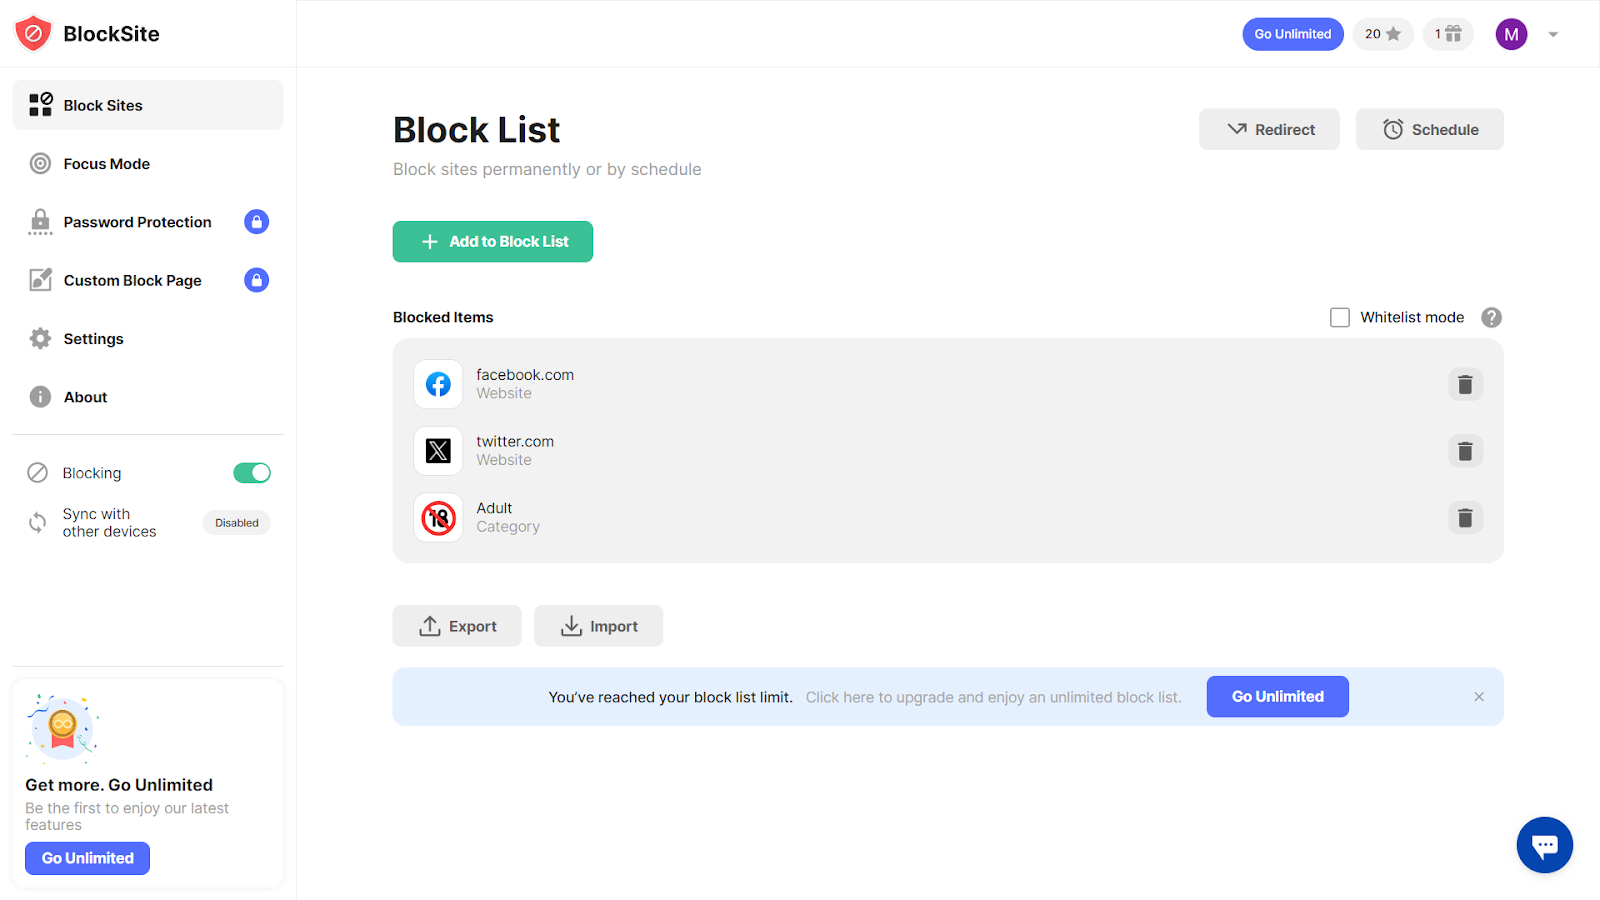
Task: Remove twitter.com using its trash icon
Action: [1465, 451]
